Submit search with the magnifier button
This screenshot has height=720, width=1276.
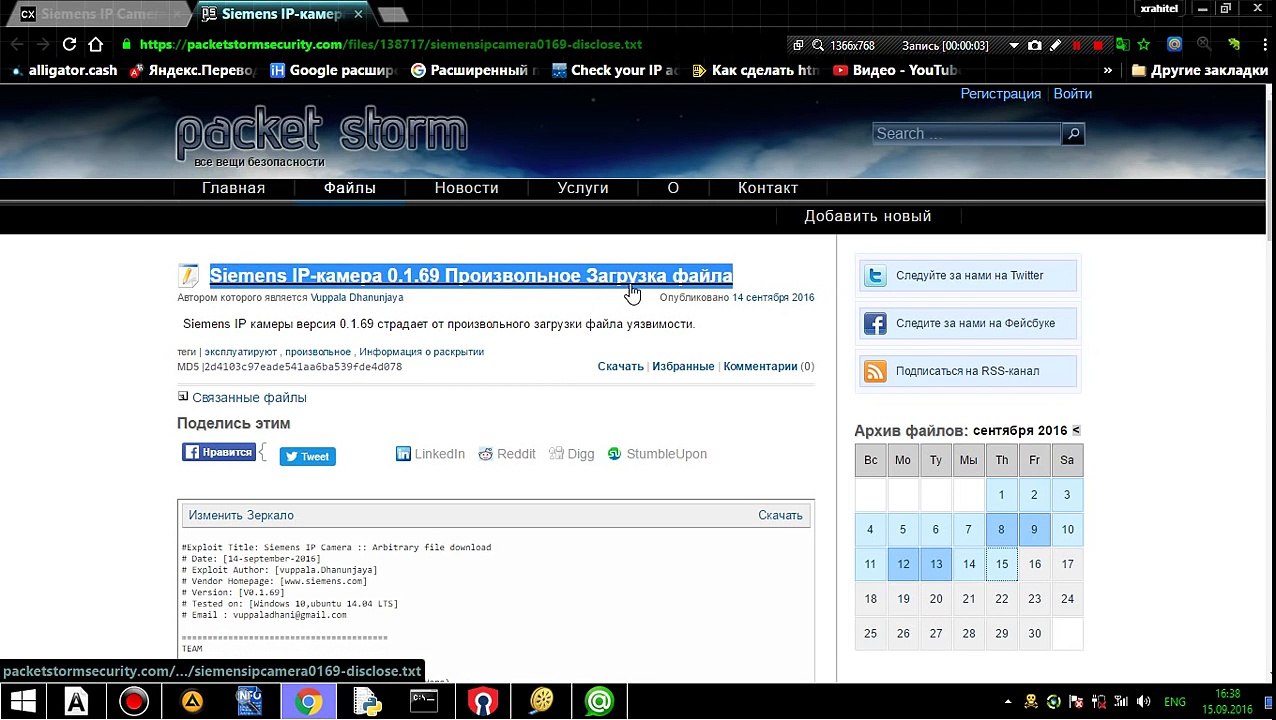(x=1073, y=133)
